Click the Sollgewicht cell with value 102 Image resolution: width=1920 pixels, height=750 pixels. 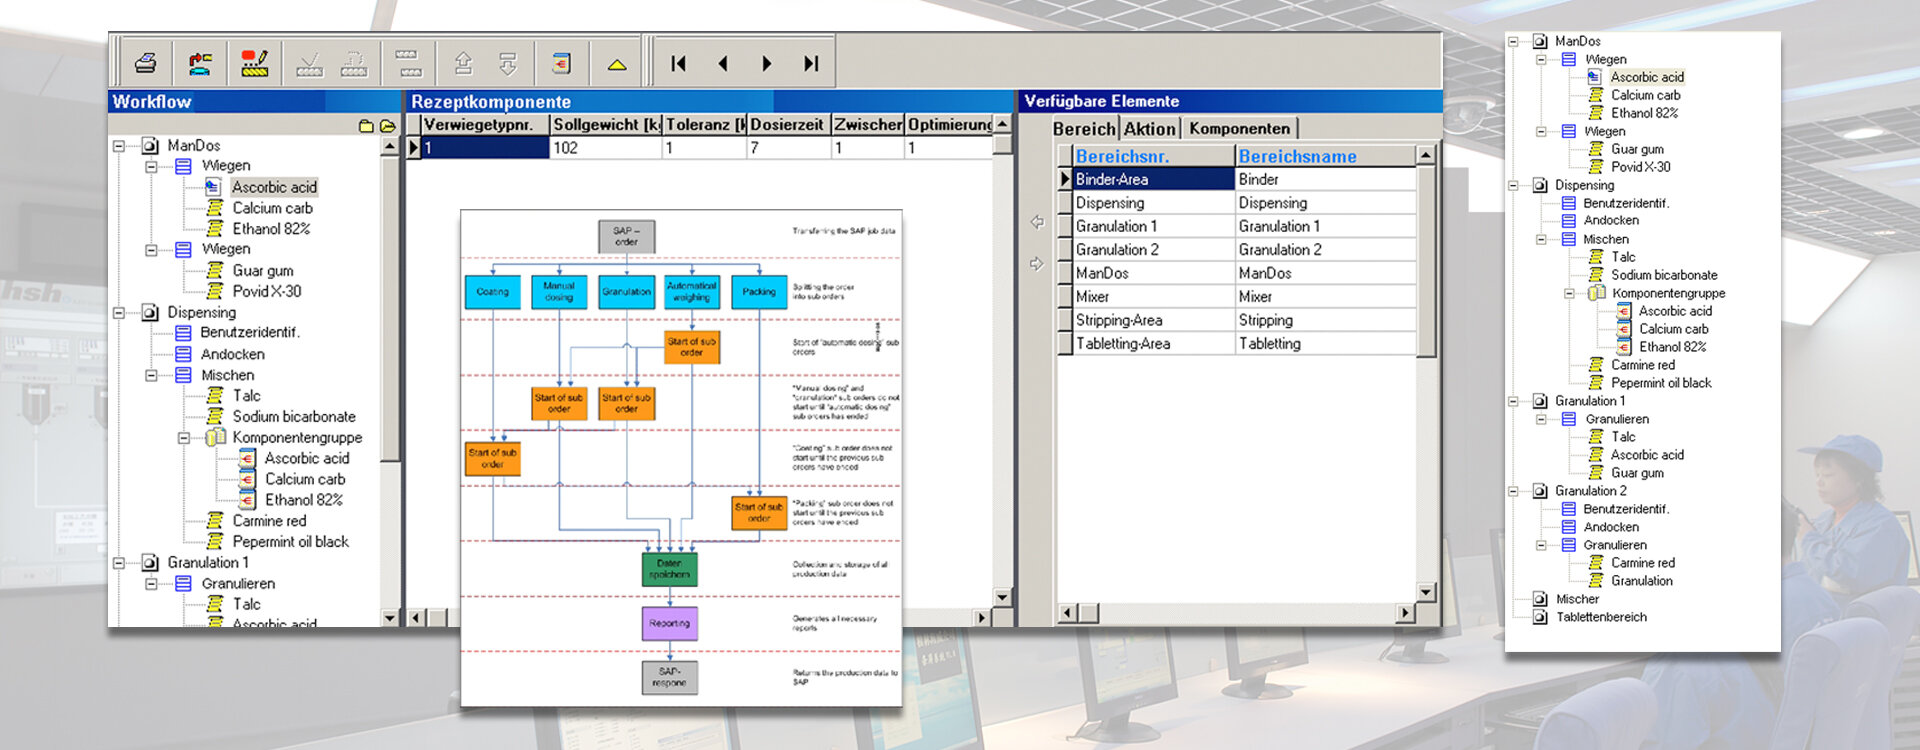[606, 148]
